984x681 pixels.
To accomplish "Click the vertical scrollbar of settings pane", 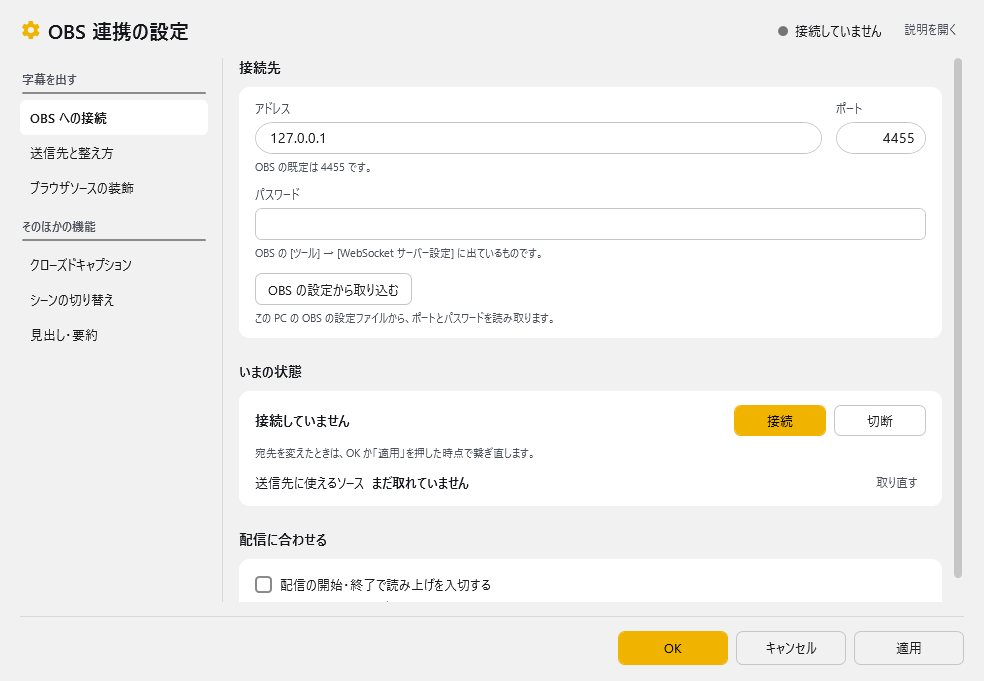I will (958, 318).
